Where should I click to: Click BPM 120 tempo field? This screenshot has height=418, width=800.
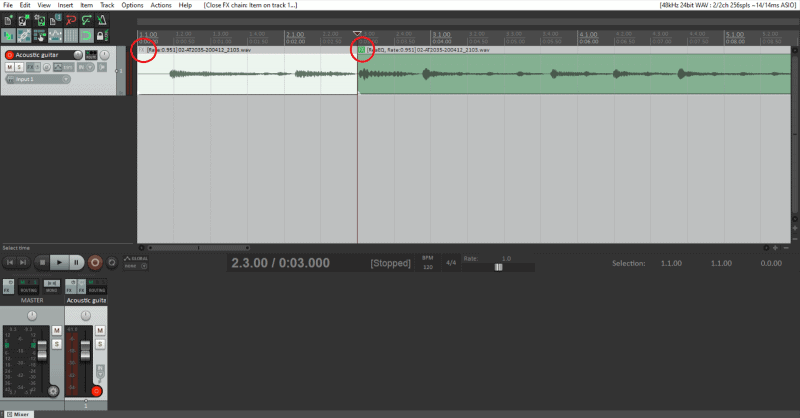[x=428, y=262]
